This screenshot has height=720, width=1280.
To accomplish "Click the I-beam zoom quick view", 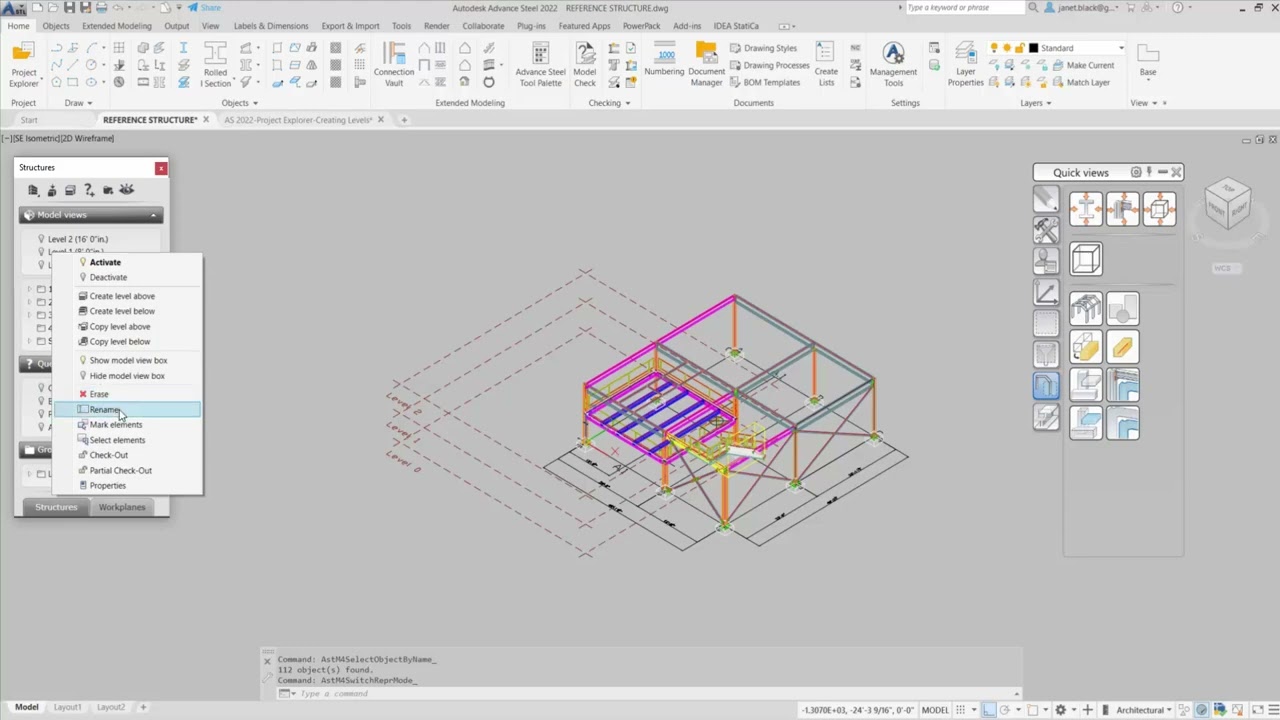I will [1086, 209].
